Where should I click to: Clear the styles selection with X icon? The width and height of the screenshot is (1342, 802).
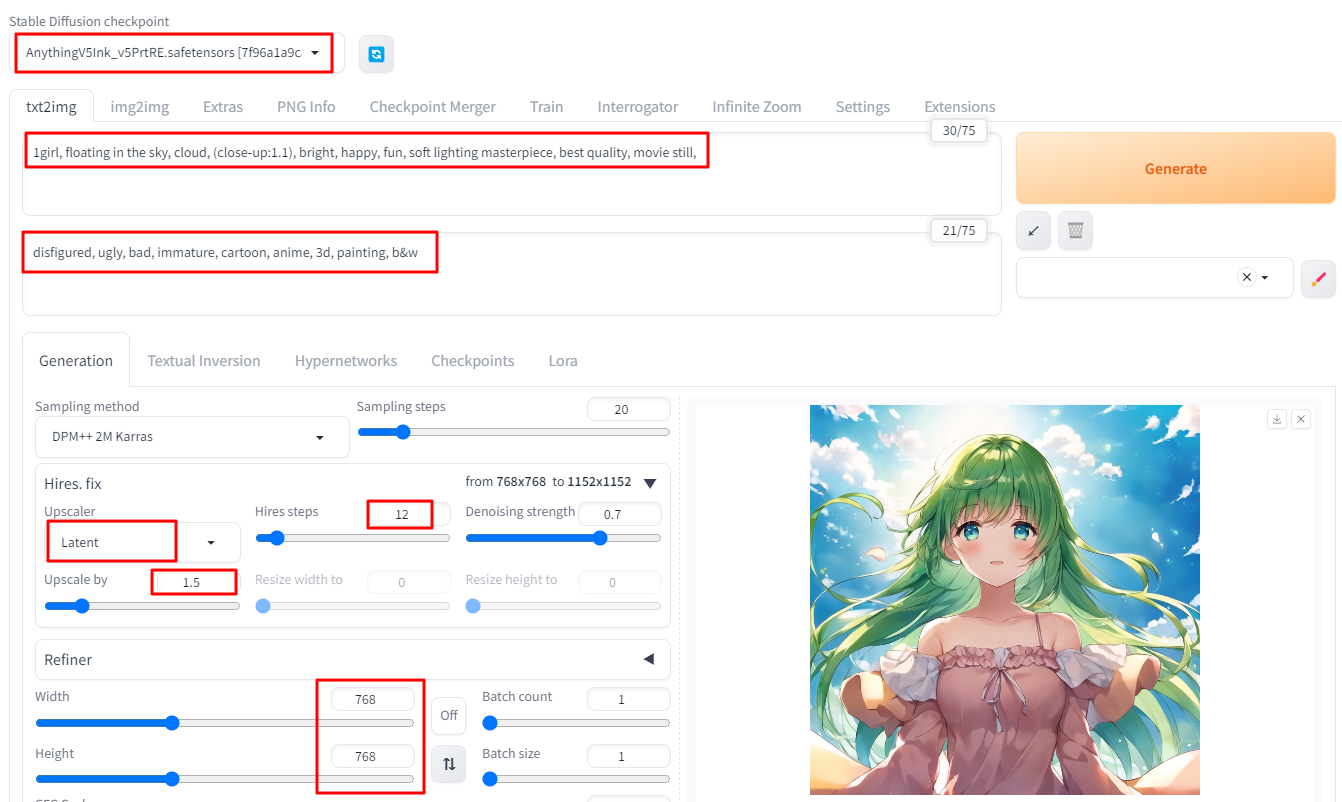[1246, 278]
